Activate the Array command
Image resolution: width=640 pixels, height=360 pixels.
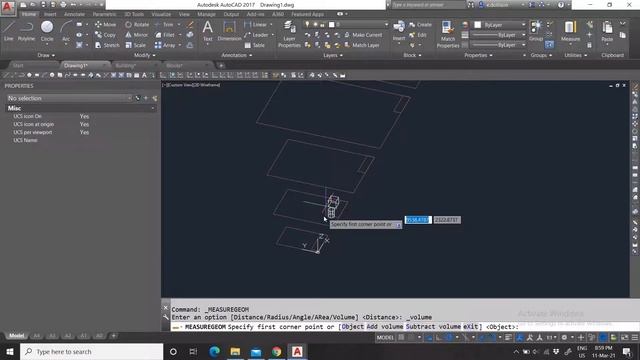[165, 45]
